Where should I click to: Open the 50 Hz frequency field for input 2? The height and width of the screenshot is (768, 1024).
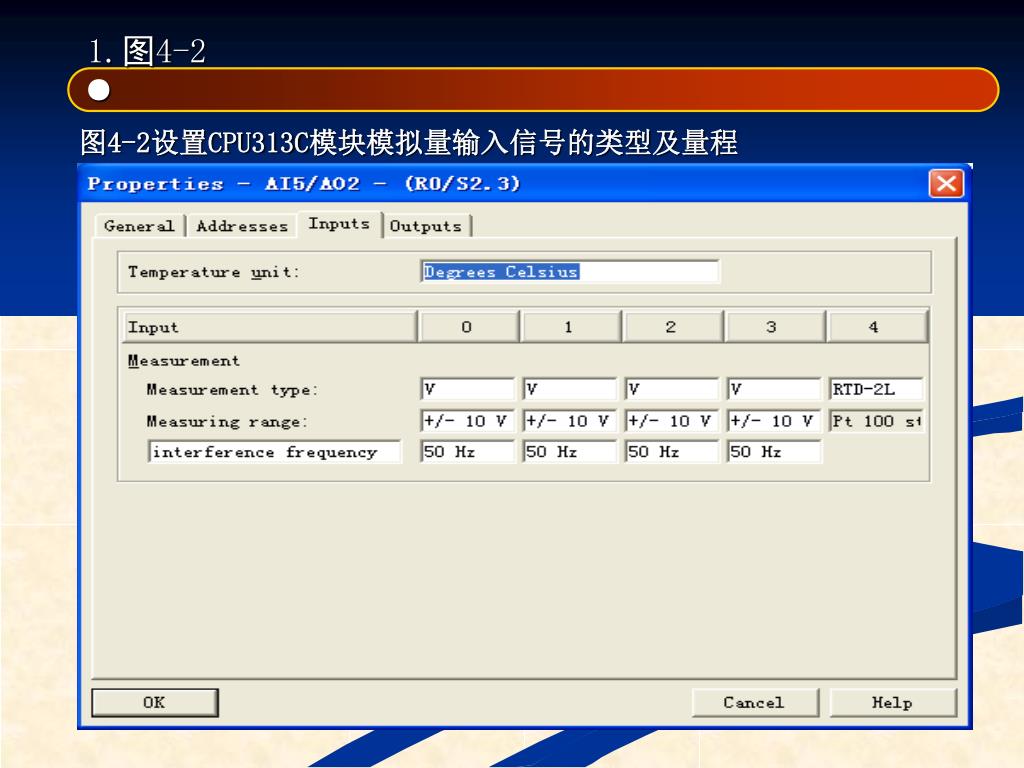[671, 452]
